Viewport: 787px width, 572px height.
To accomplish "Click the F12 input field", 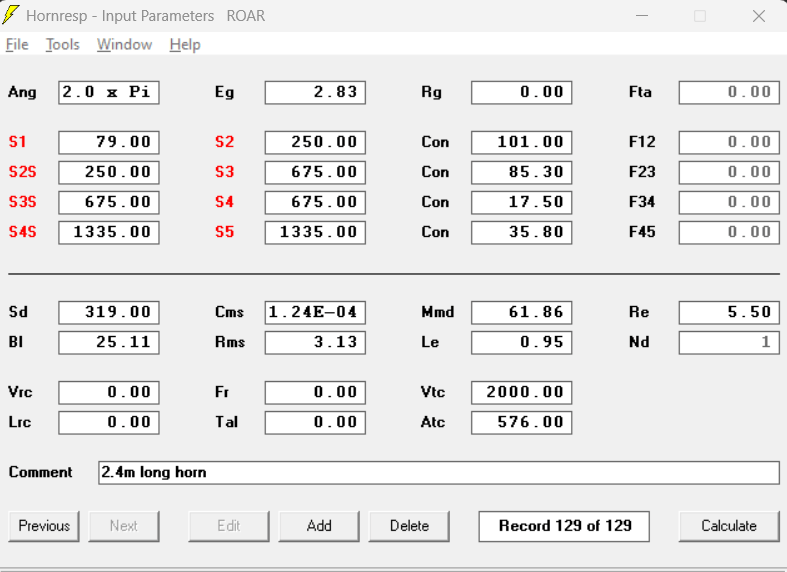I will coord(729,142).
